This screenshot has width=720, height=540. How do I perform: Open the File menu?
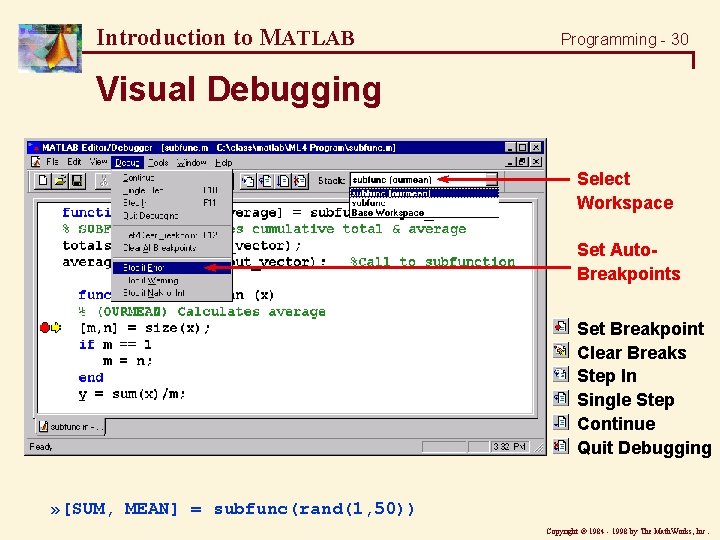(52, 162)
